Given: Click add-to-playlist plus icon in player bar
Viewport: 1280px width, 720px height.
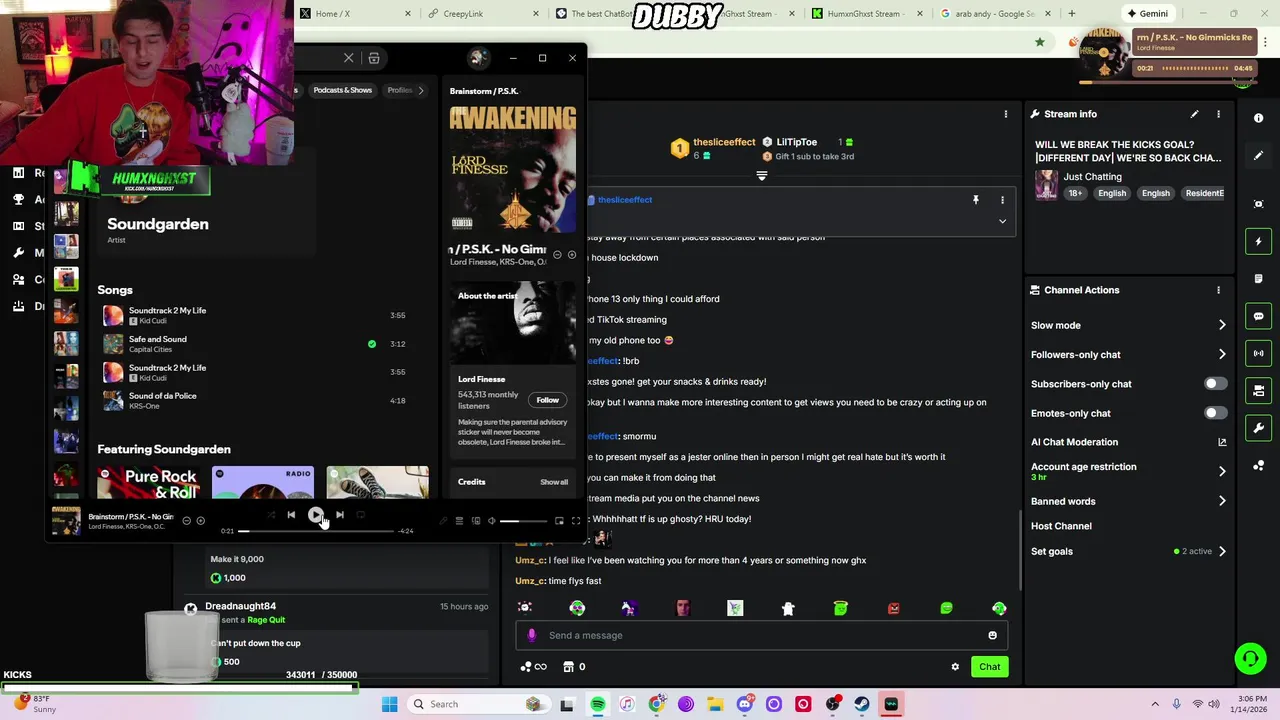Looking at the screenshot, I should 200,520.
